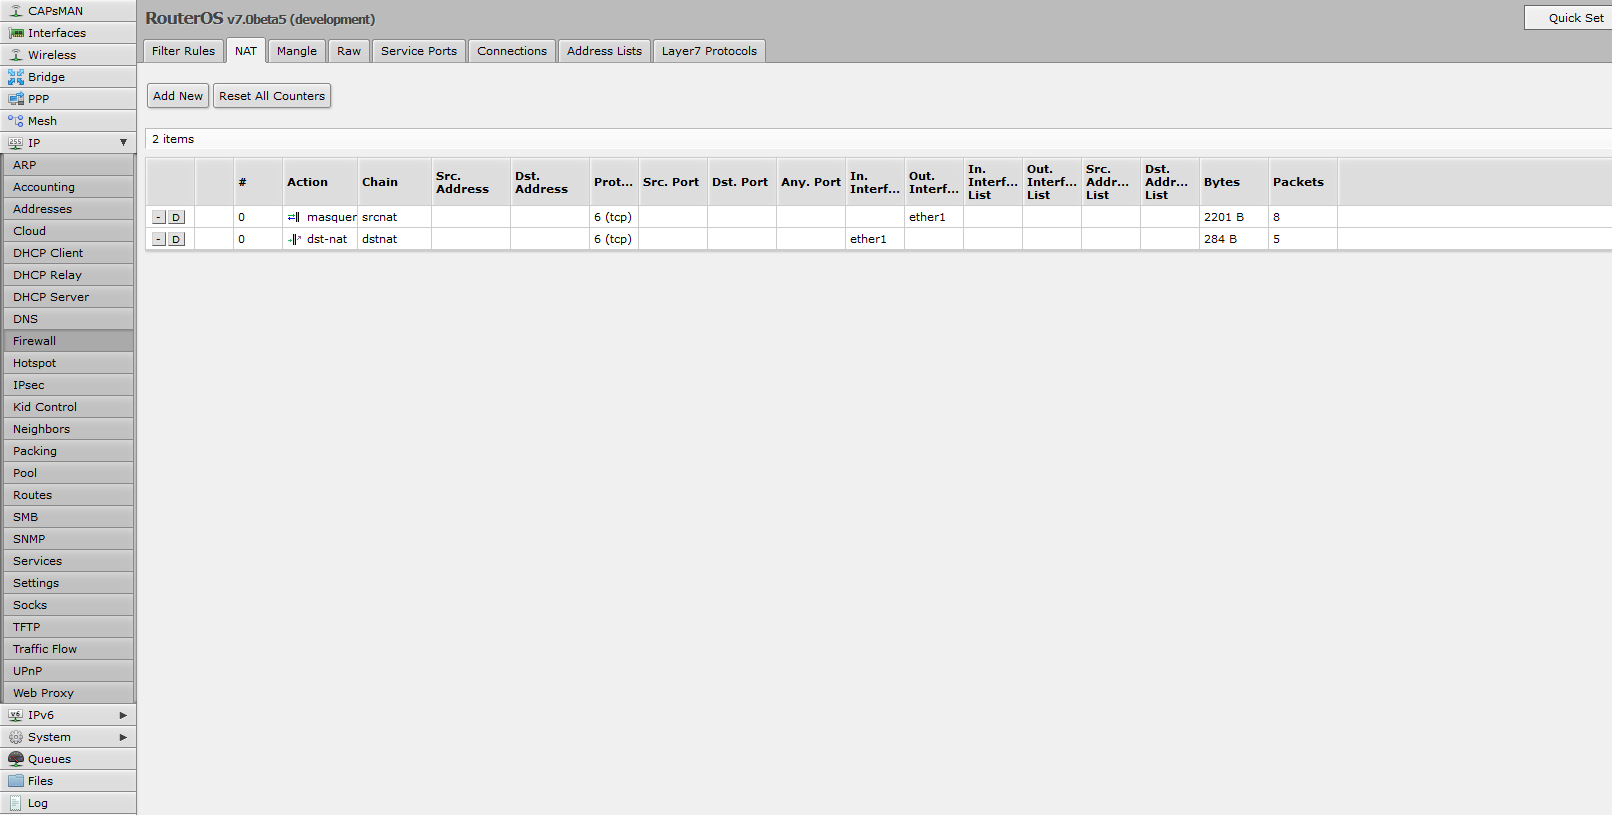Disable the masquerade rule with D button

[x=176, y=217]
